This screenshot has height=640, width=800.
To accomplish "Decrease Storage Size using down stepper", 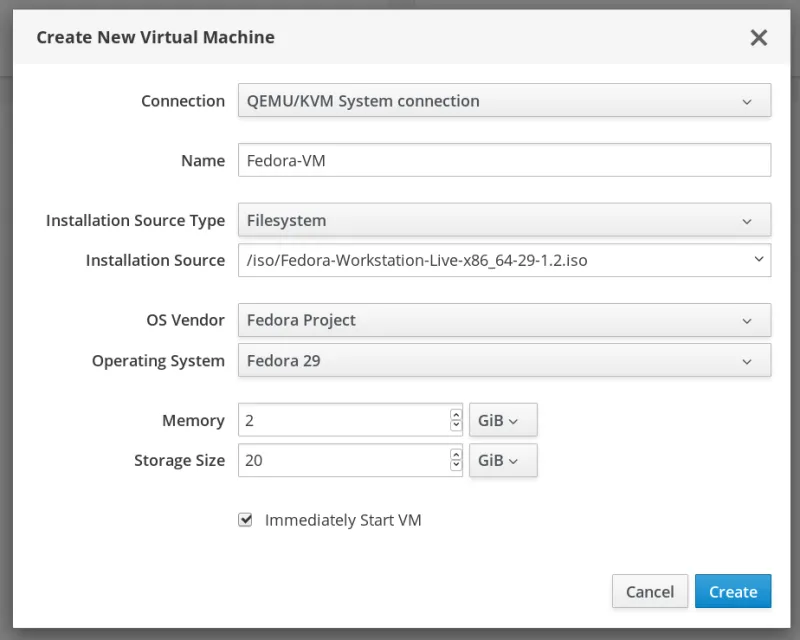I will coord(455,466).
